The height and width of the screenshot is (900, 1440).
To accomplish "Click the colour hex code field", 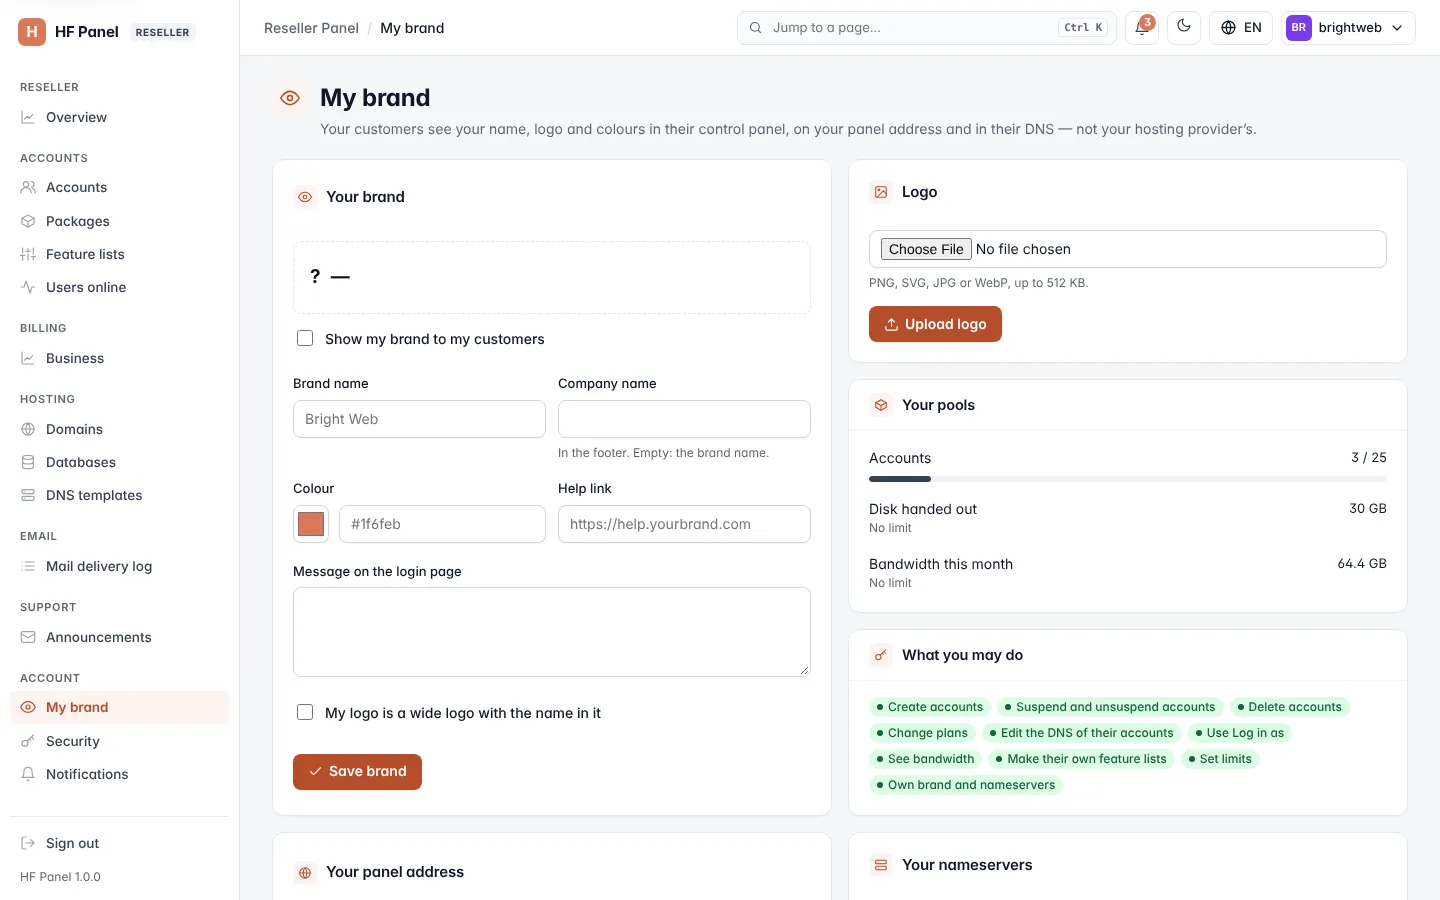I will pos(442,524).
